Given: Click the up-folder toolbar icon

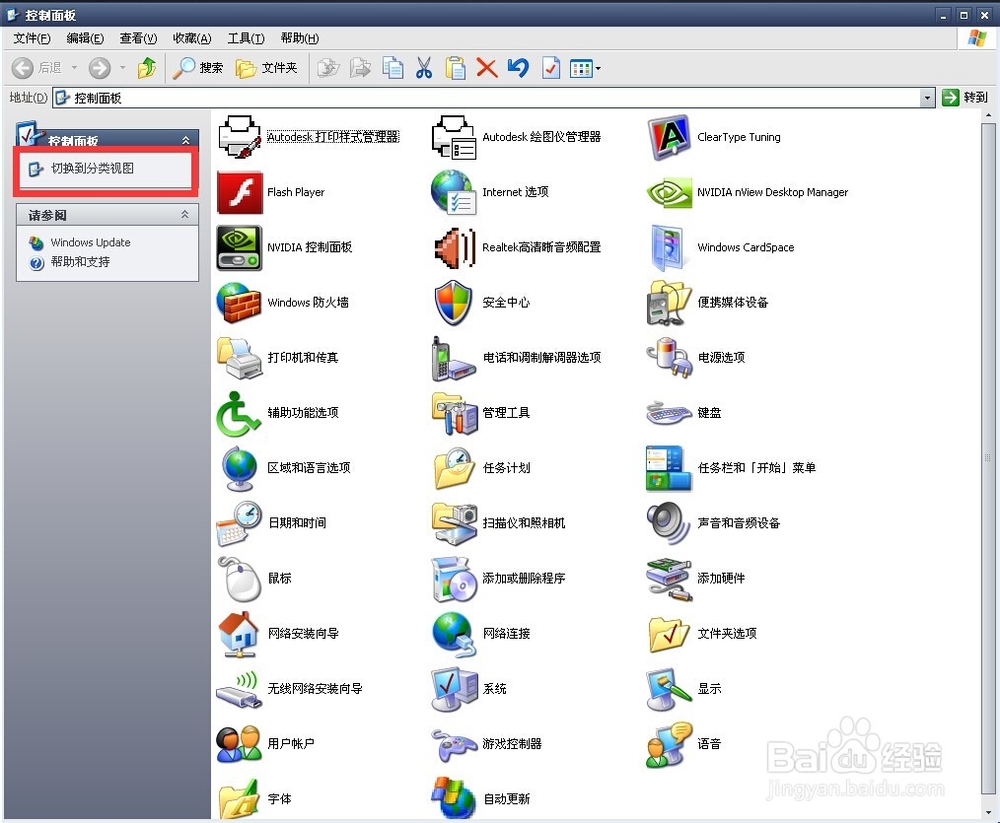Looking at the screenshot, I should tap(147, 68).
